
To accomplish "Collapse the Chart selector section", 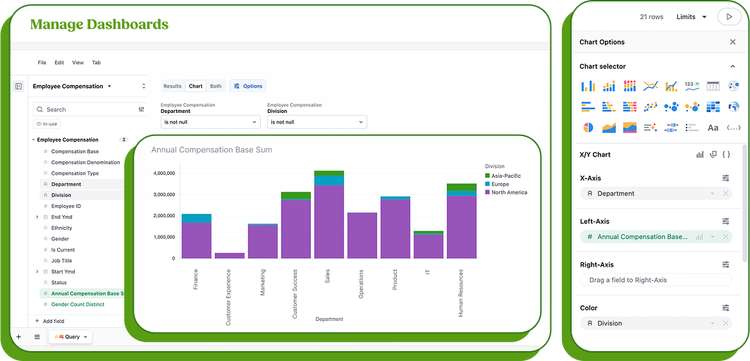I will coord(733,66).
